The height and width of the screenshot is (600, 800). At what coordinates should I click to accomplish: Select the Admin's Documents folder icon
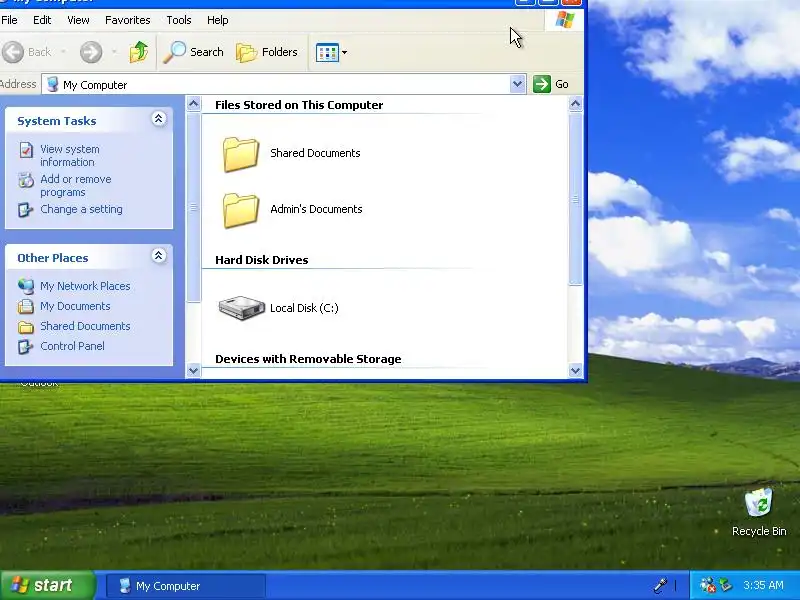tap(241, 210)
